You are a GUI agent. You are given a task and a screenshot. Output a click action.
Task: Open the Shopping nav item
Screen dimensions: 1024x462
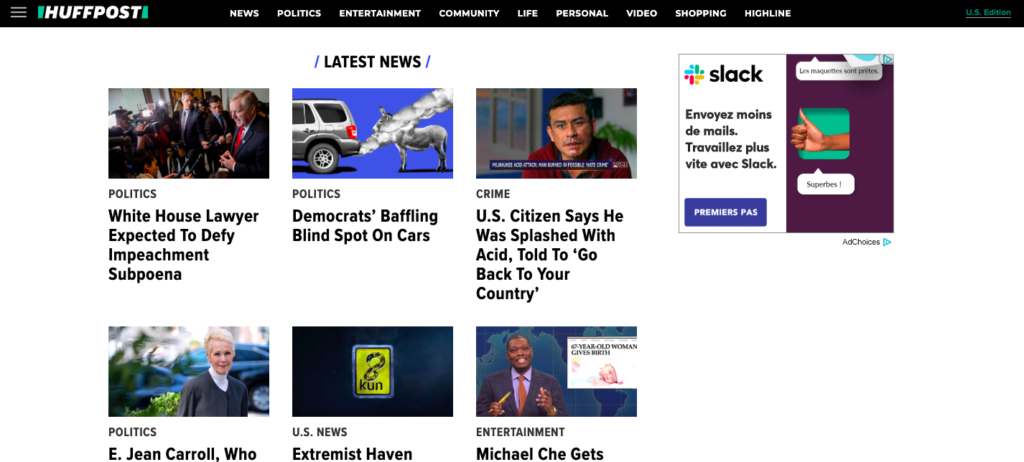[701, 13]
